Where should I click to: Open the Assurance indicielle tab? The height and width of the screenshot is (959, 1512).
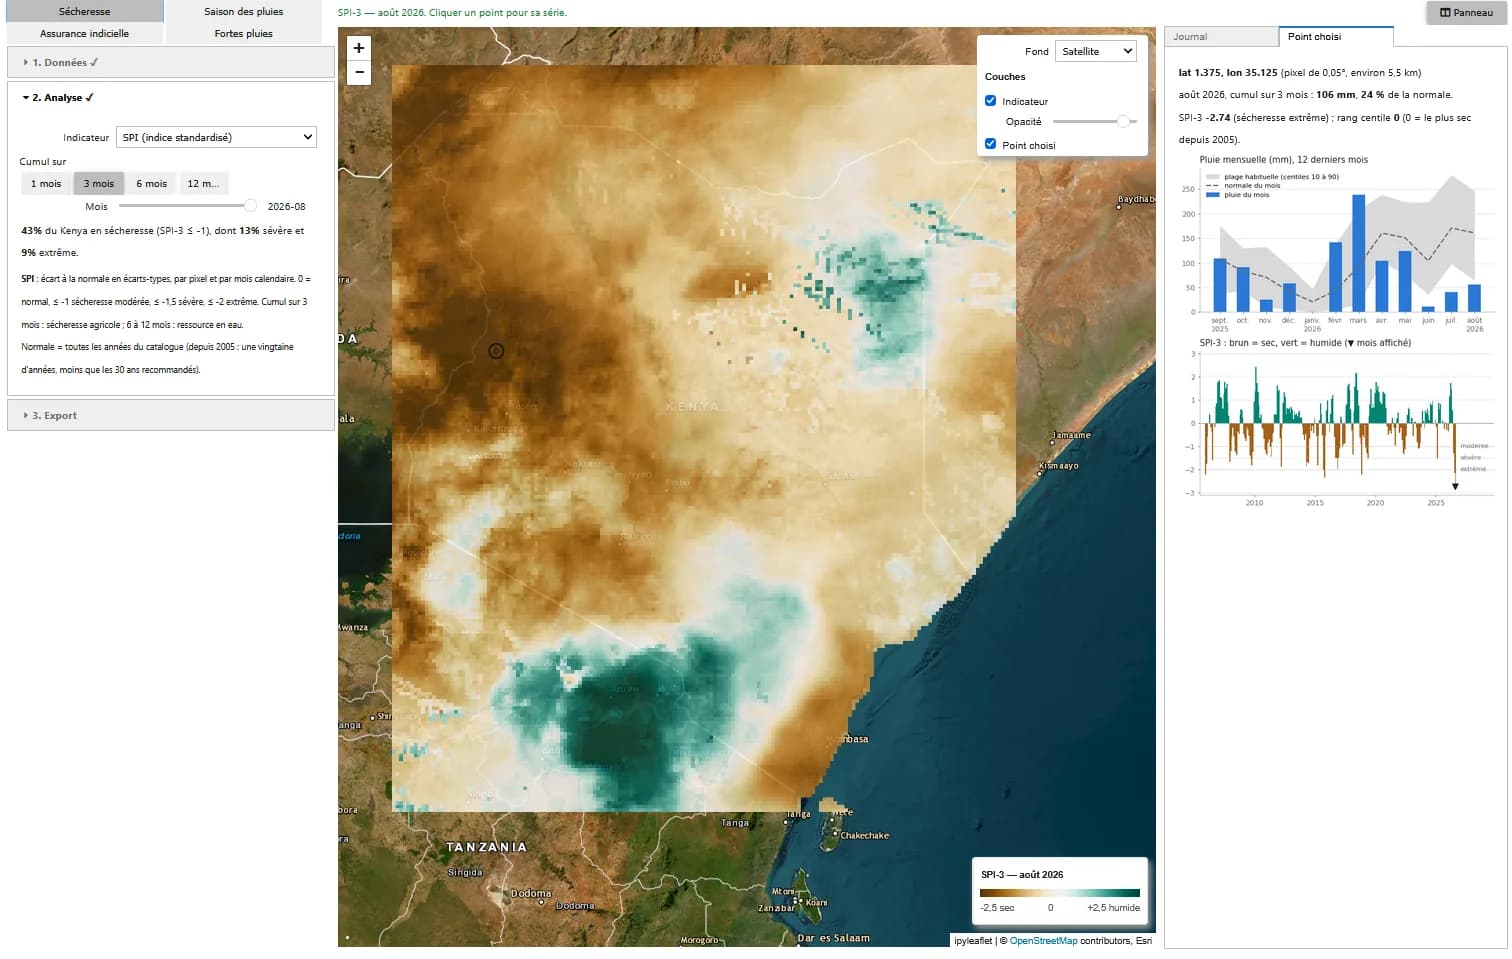click(x=85, y=33)
